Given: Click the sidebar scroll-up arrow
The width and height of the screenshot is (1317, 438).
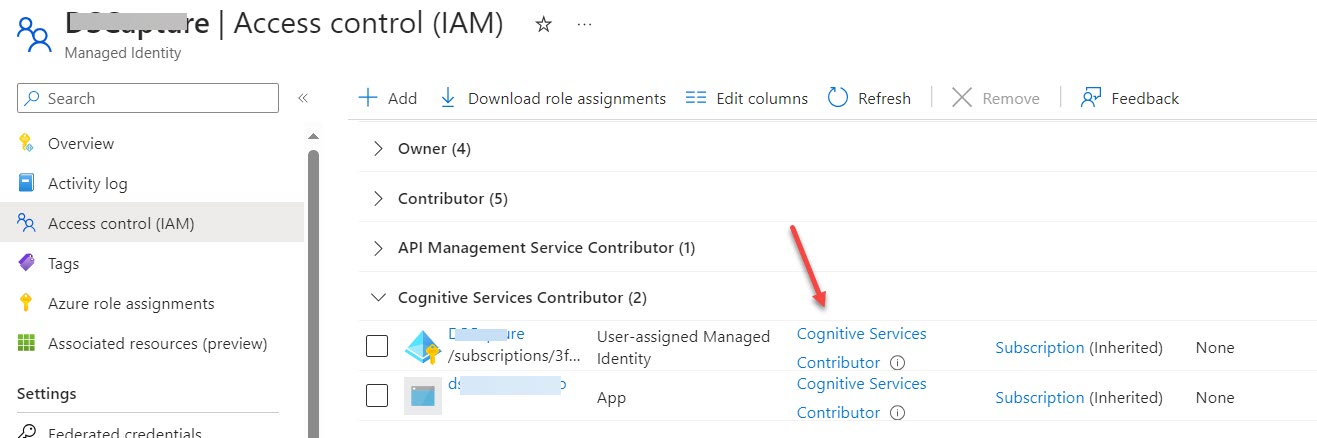Looking at the screenshot, I should coord(313,136).
